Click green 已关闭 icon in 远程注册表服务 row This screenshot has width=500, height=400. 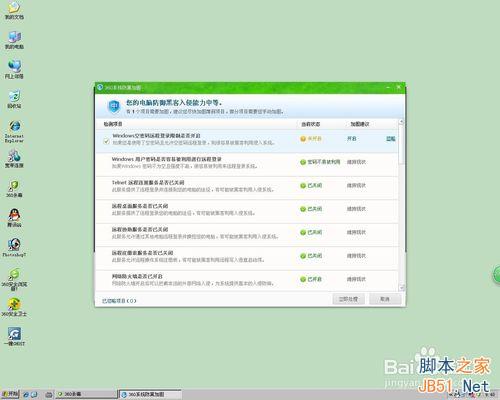pos(303,256)
